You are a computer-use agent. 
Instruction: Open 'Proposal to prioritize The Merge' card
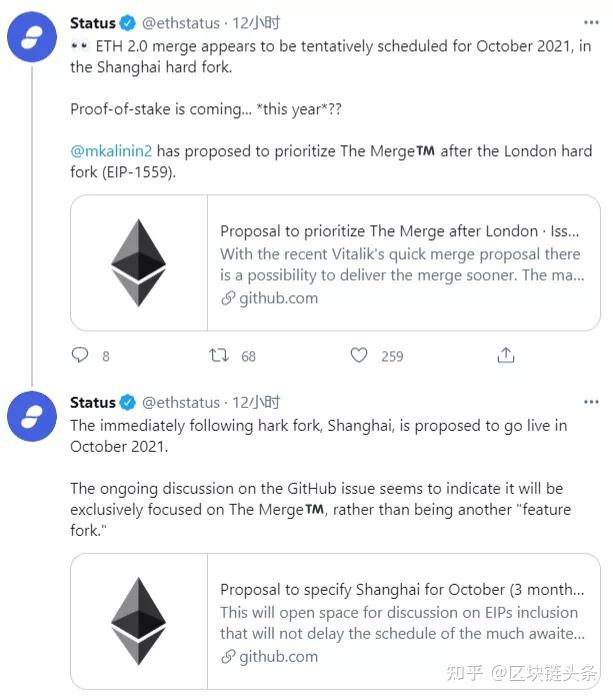click(400, 232)
